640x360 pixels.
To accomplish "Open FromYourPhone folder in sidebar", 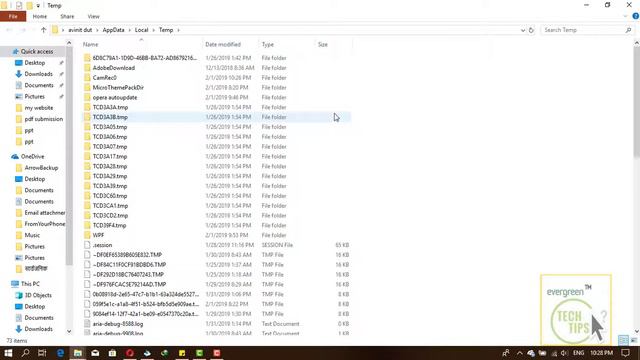I will 44,224.
